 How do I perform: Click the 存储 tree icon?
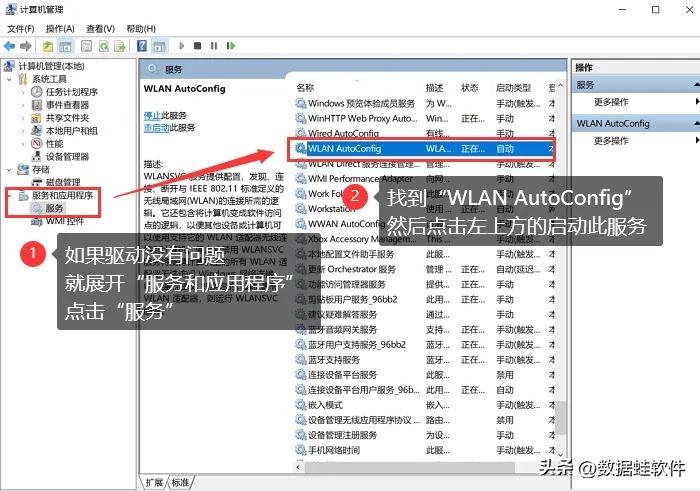(23, 170)
